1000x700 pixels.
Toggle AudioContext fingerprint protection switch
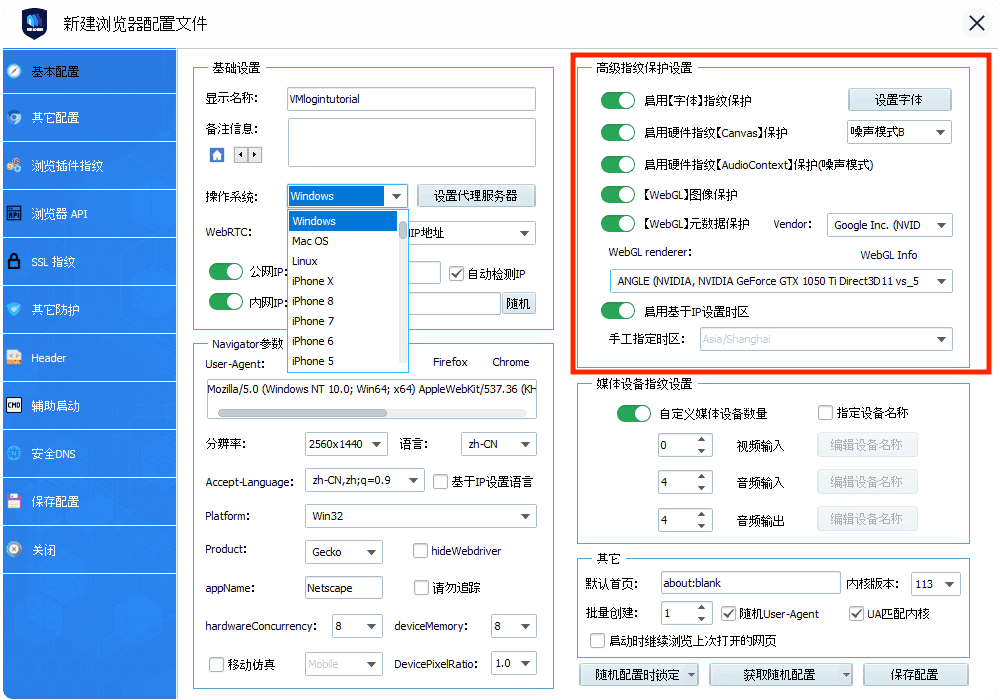pos(617,164)
